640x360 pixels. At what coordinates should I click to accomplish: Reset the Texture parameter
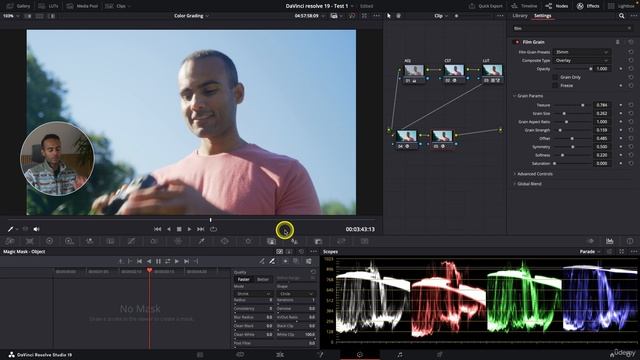click(x=631, y=105)
